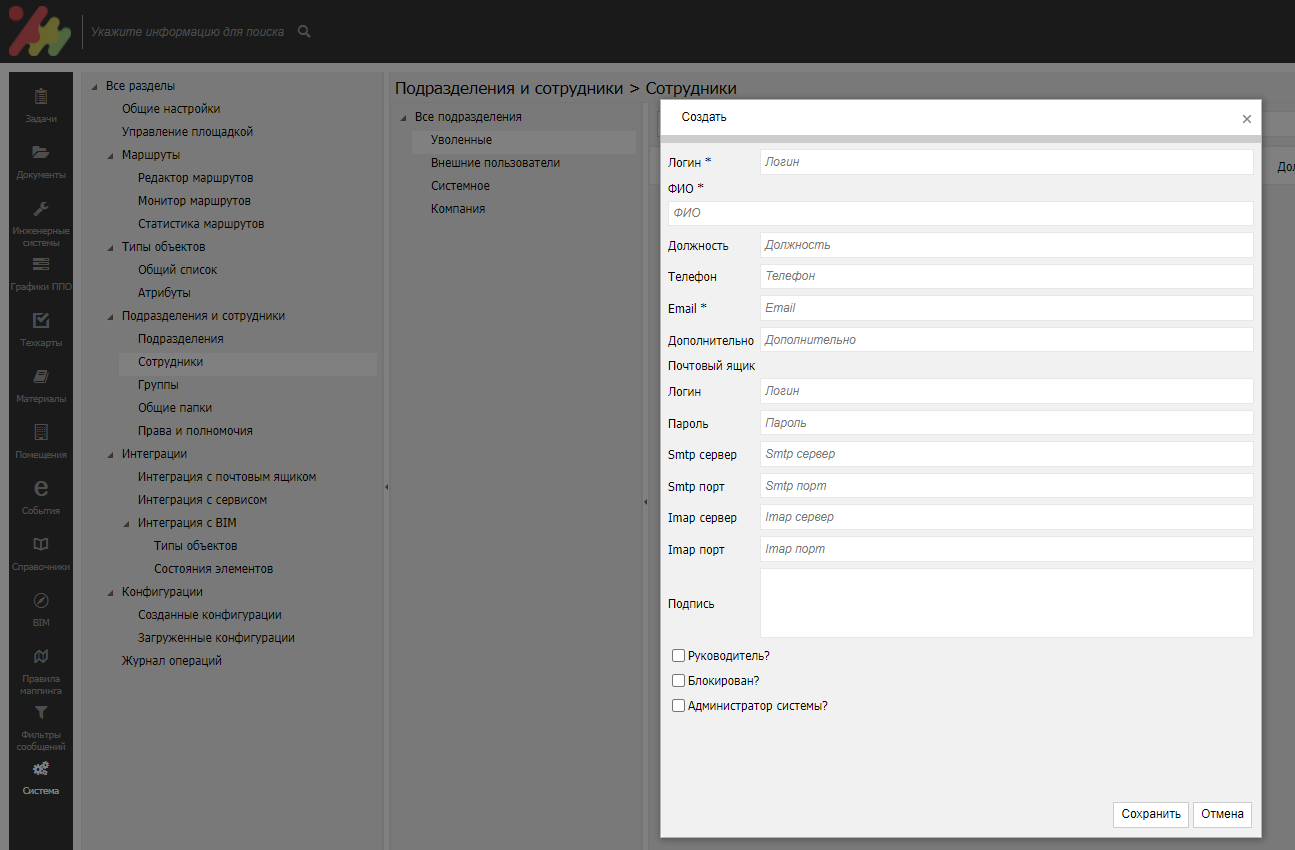Focus the Должность input field
The height and width of the screenshot is (850, 1295).
(x=1006, y=245)
